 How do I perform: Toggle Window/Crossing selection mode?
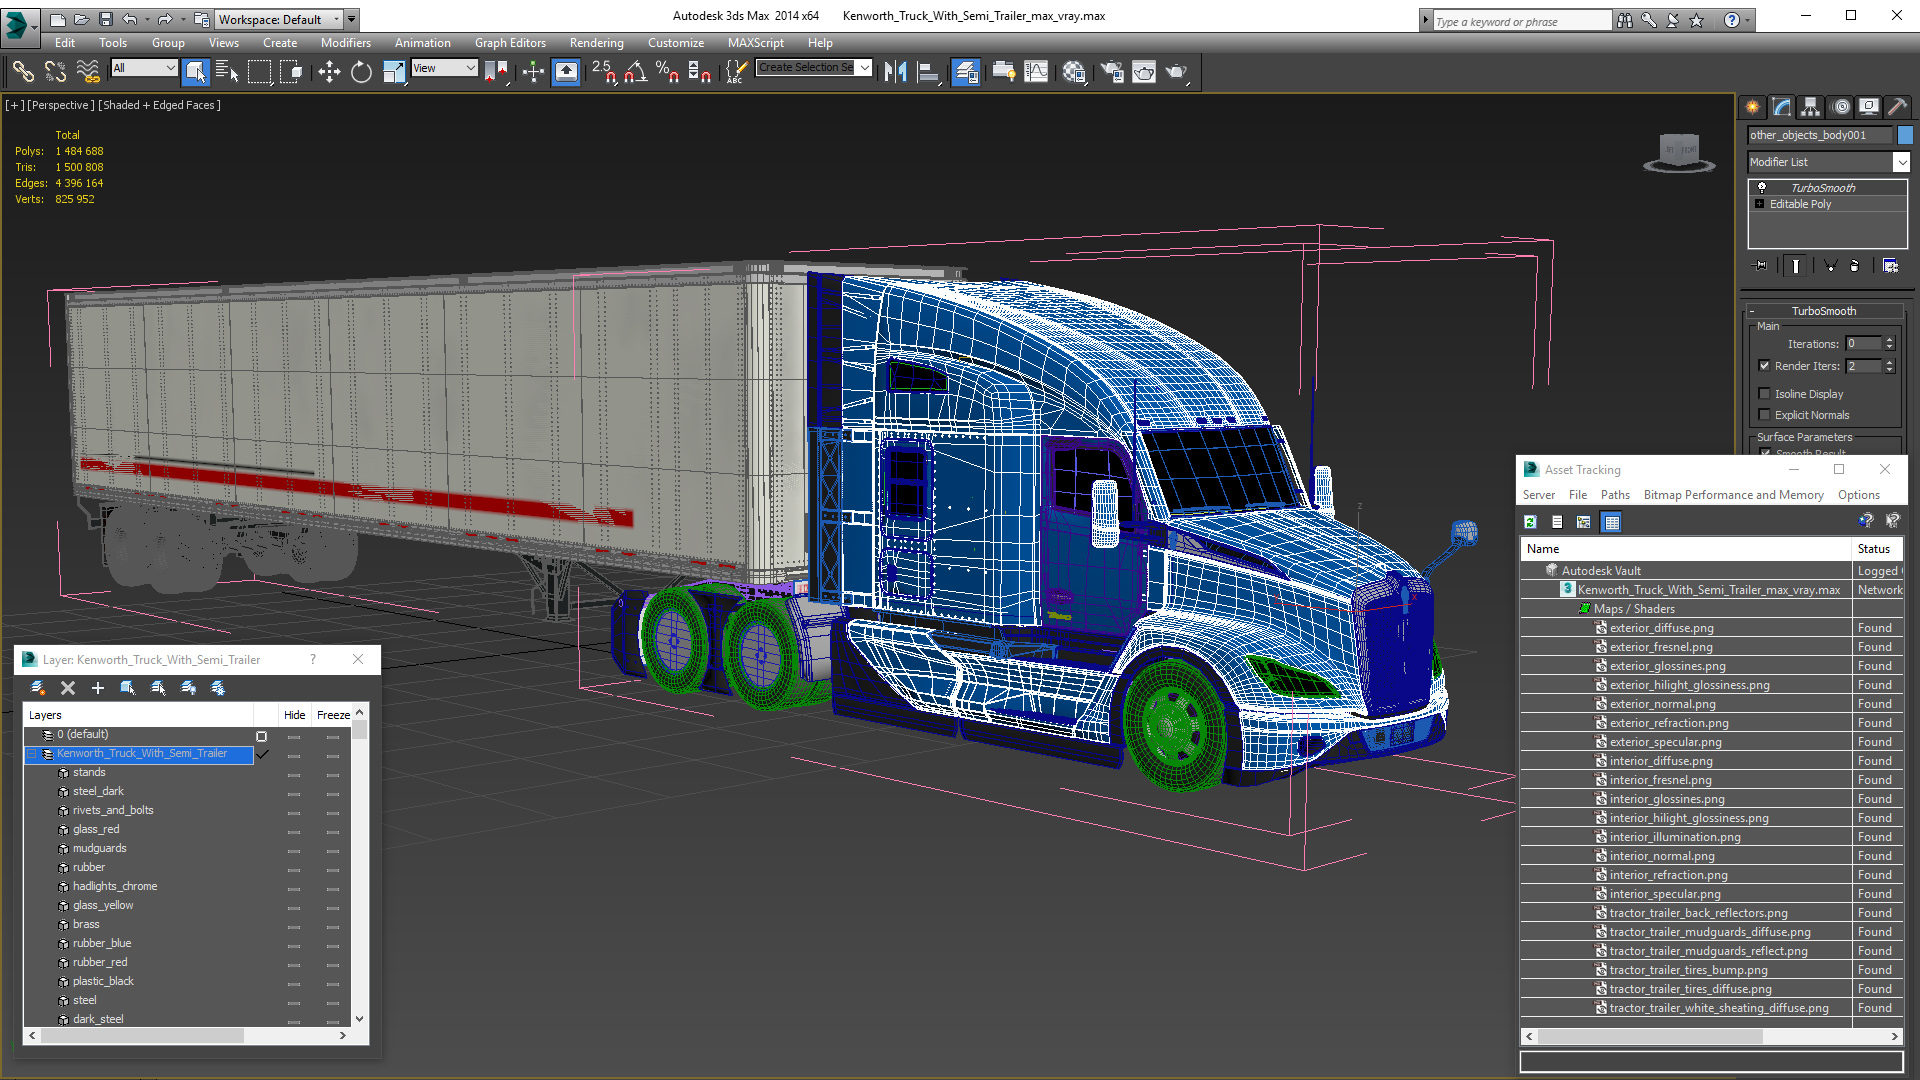291,71
